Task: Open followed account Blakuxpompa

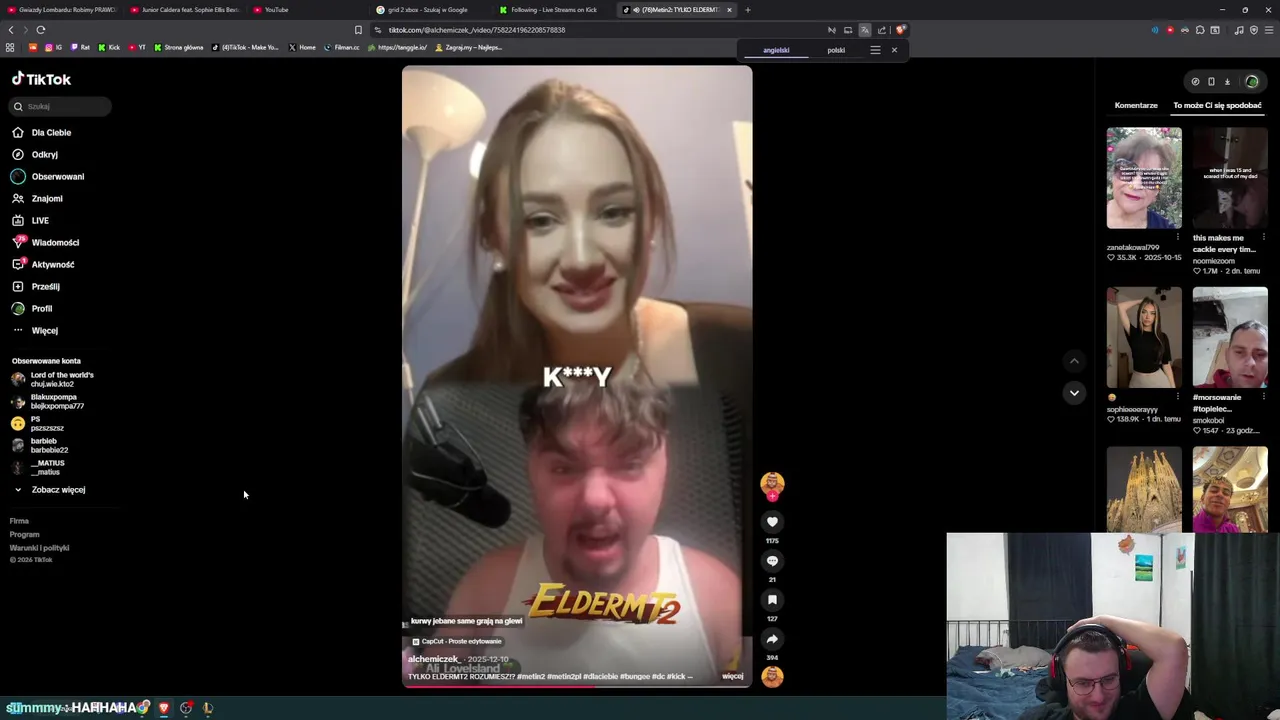Action: coord(47,401)
